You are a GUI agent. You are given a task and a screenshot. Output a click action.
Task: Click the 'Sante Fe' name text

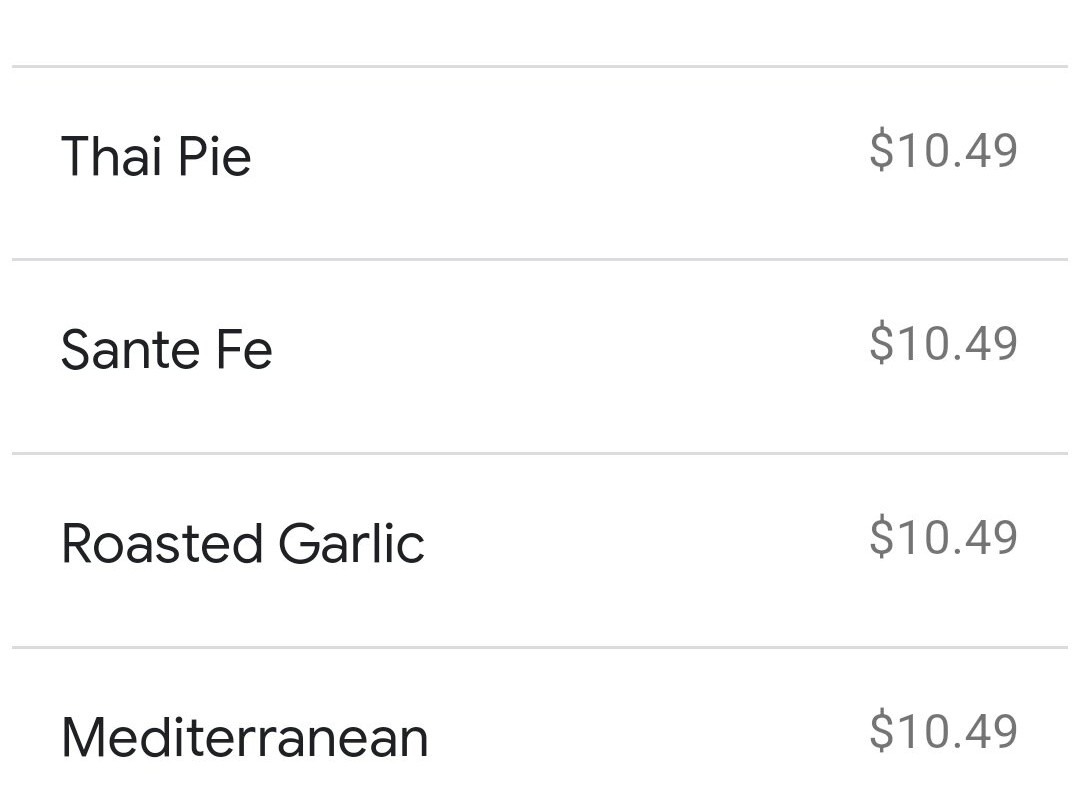pyautogui.click(x=166, y=351)
